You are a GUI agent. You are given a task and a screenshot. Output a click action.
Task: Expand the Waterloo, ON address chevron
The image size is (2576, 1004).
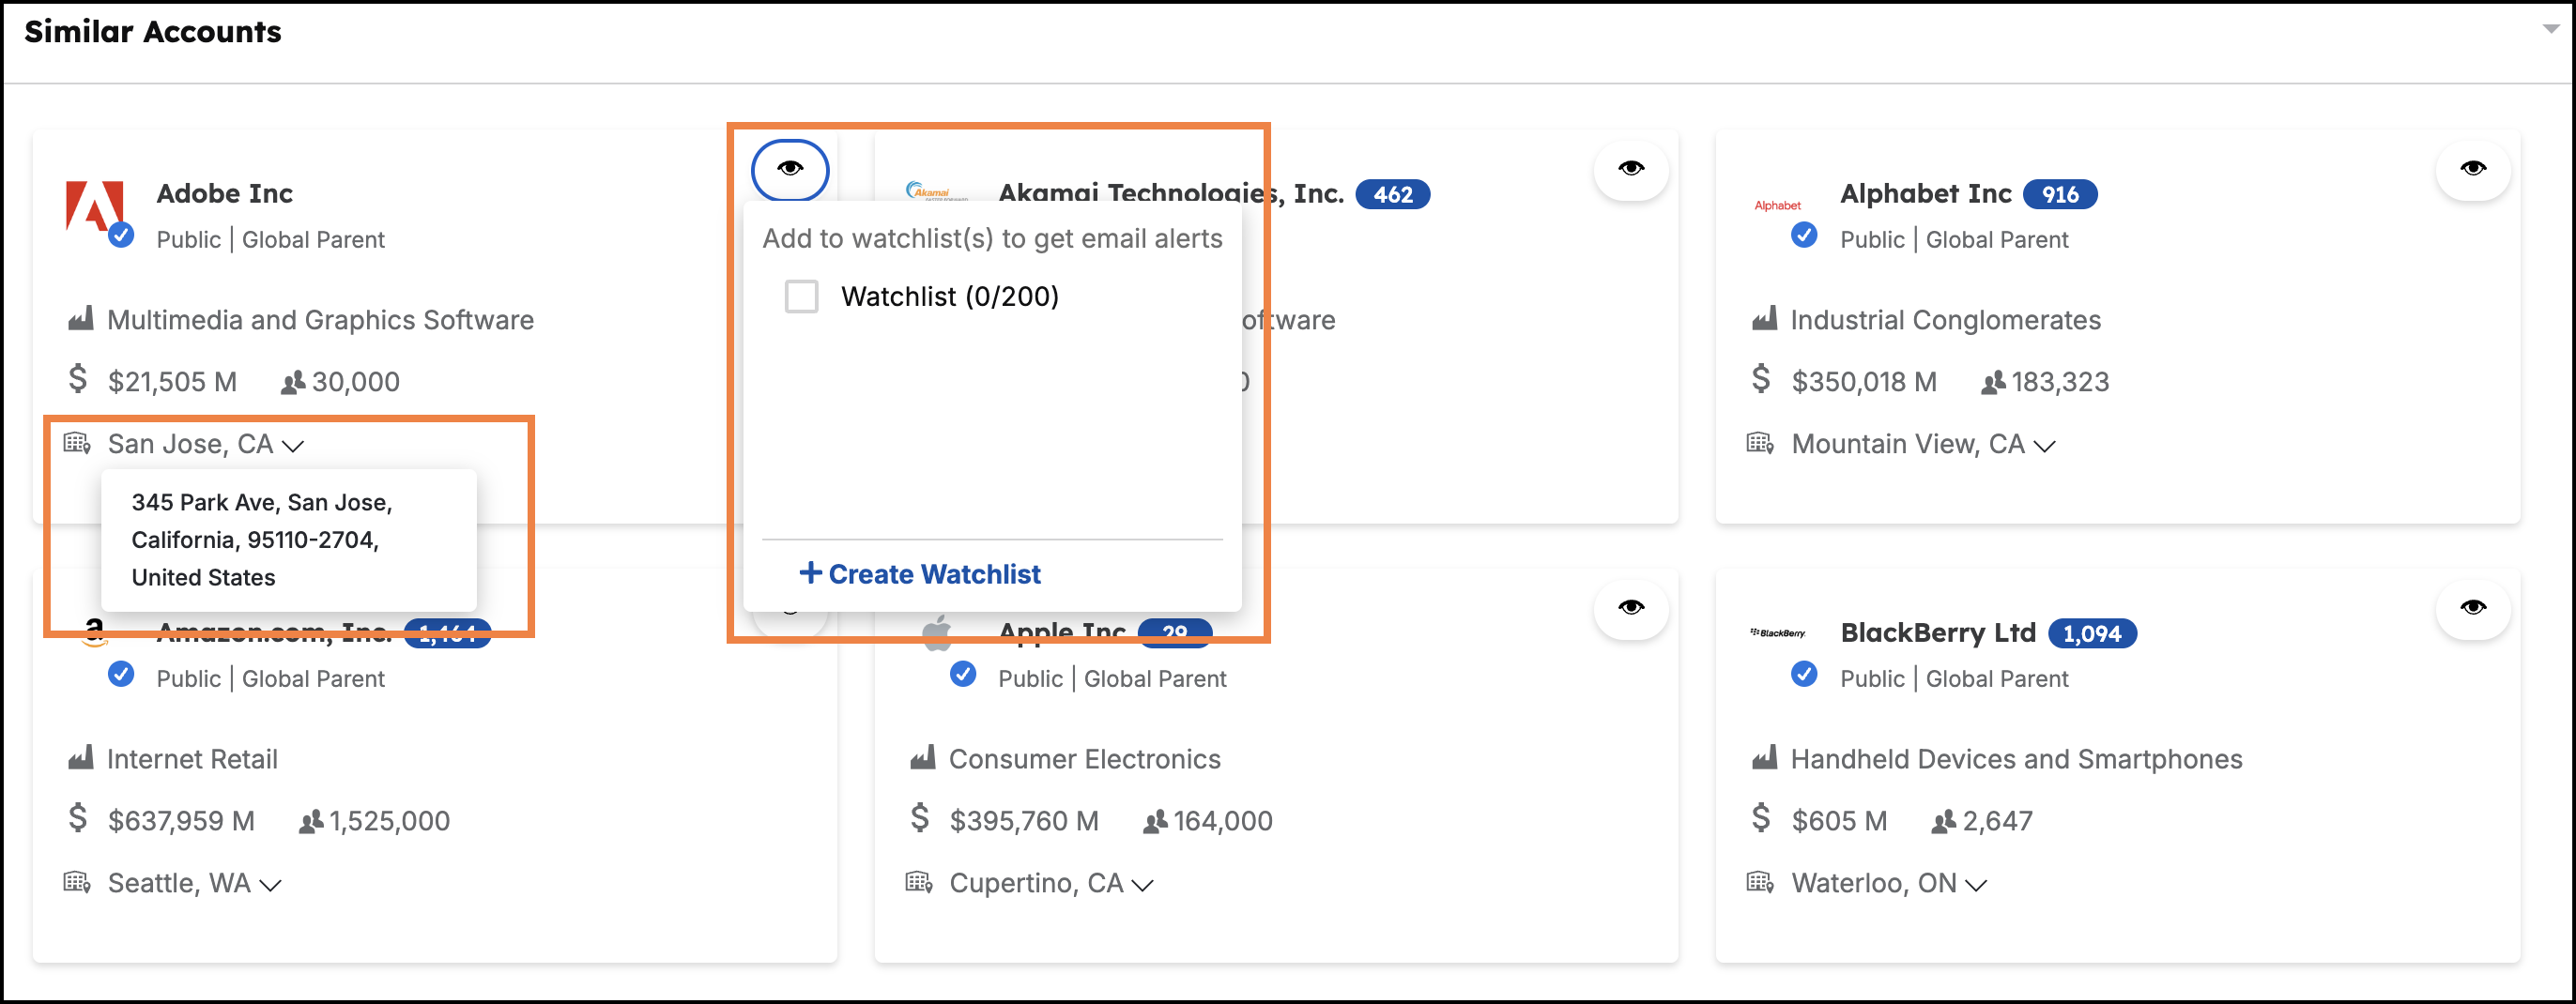[x=1975, y=885]
